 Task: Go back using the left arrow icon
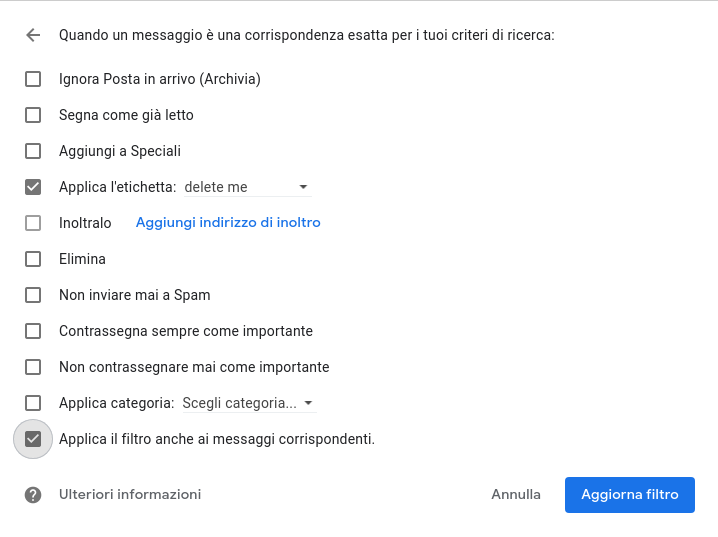tap(33, 35)
